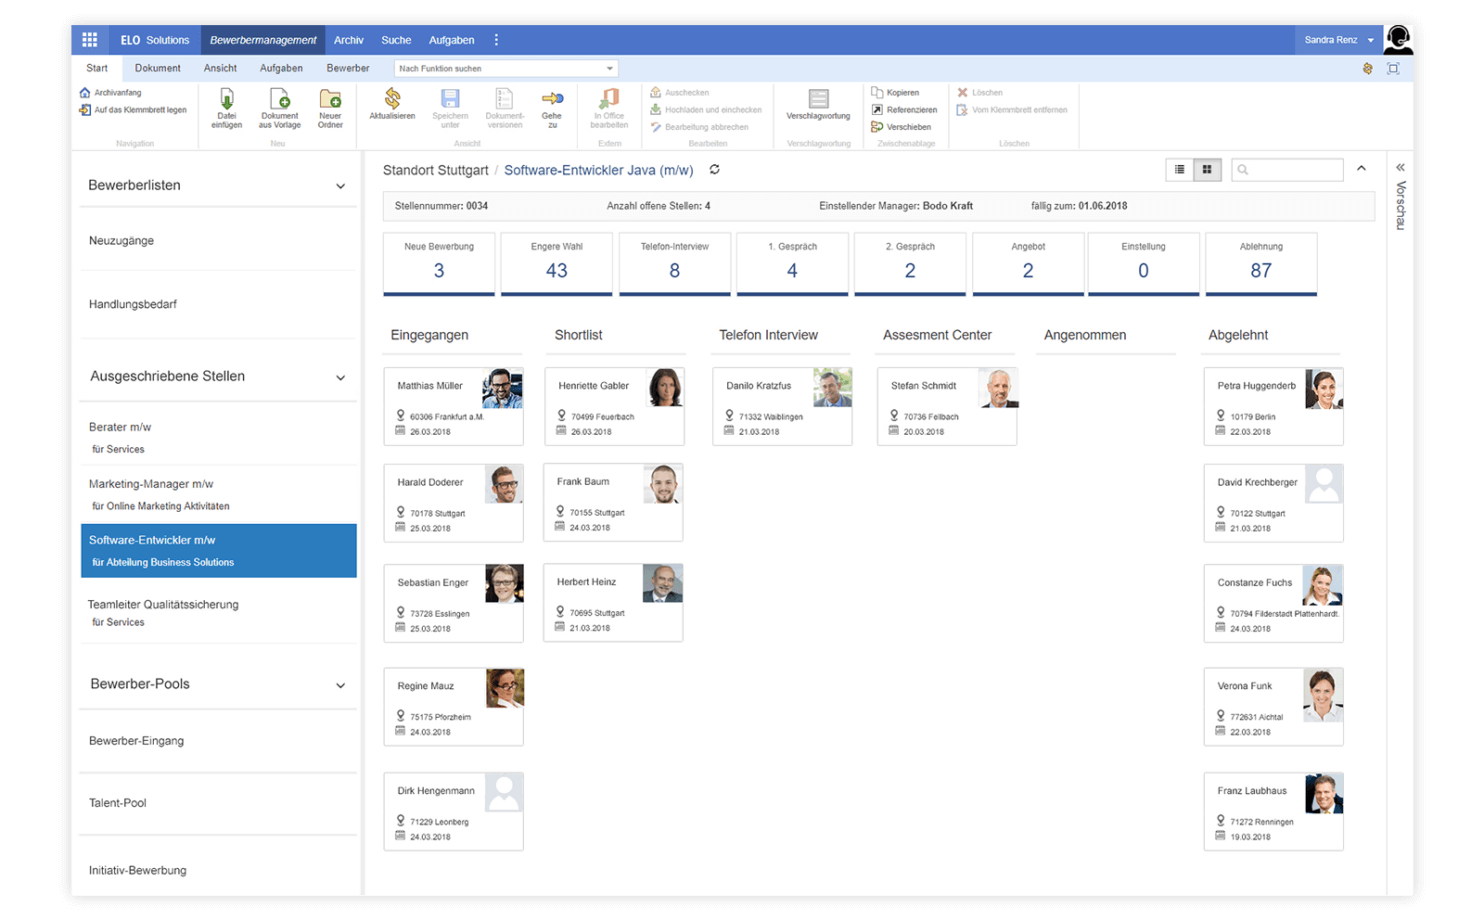
Task: Collapse the Bewerber-Pools section
Action: click(340, 686)
